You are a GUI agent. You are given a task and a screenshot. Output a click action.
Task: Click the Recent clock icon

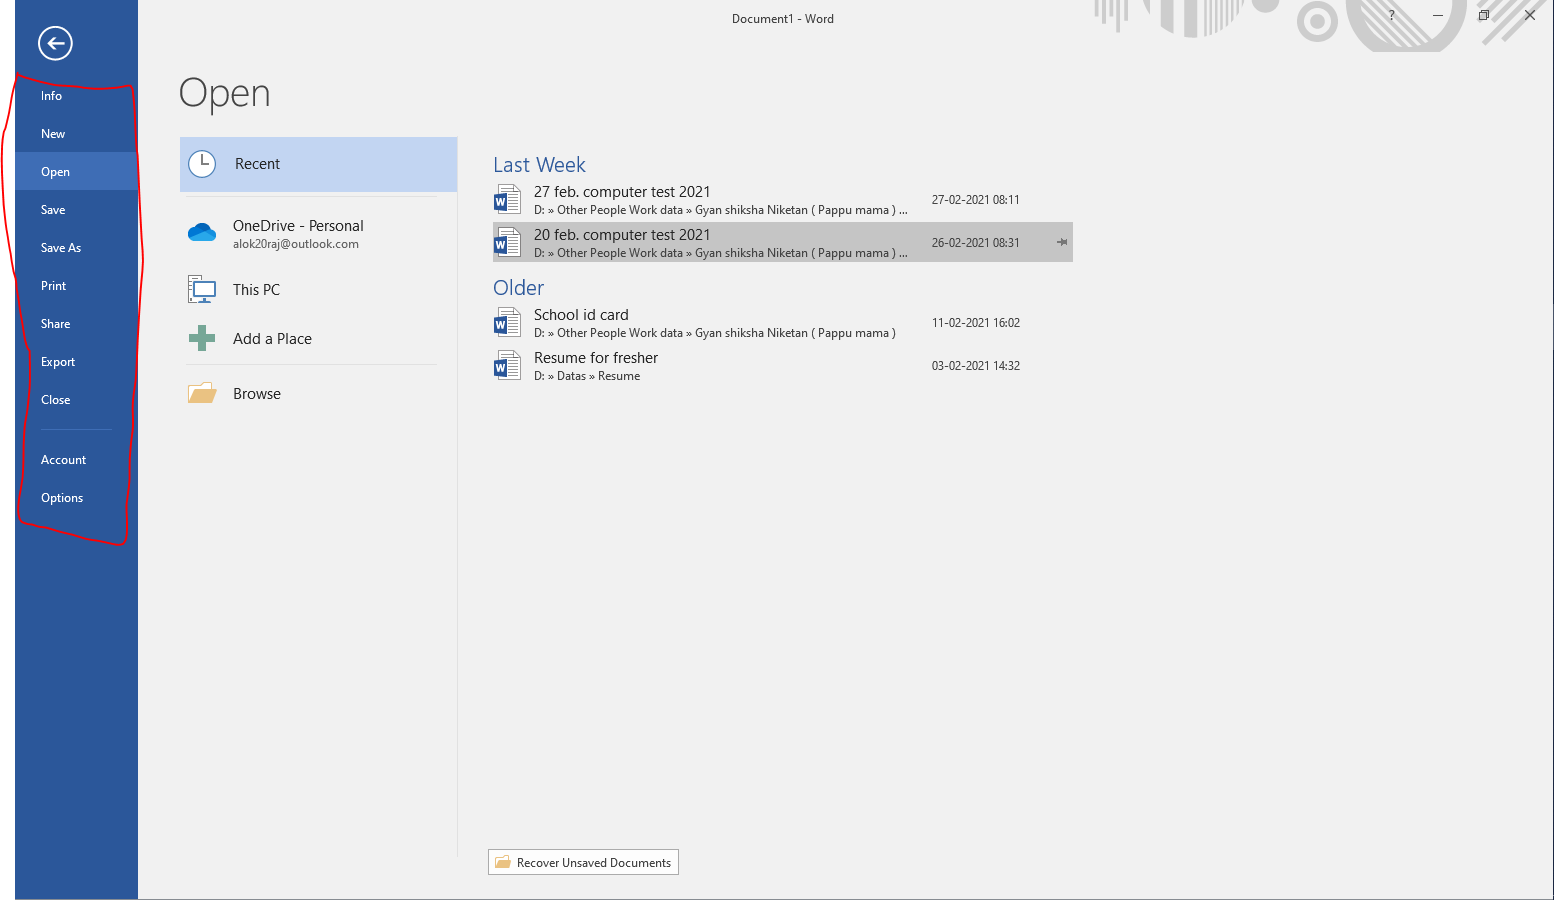pos(202,163)
